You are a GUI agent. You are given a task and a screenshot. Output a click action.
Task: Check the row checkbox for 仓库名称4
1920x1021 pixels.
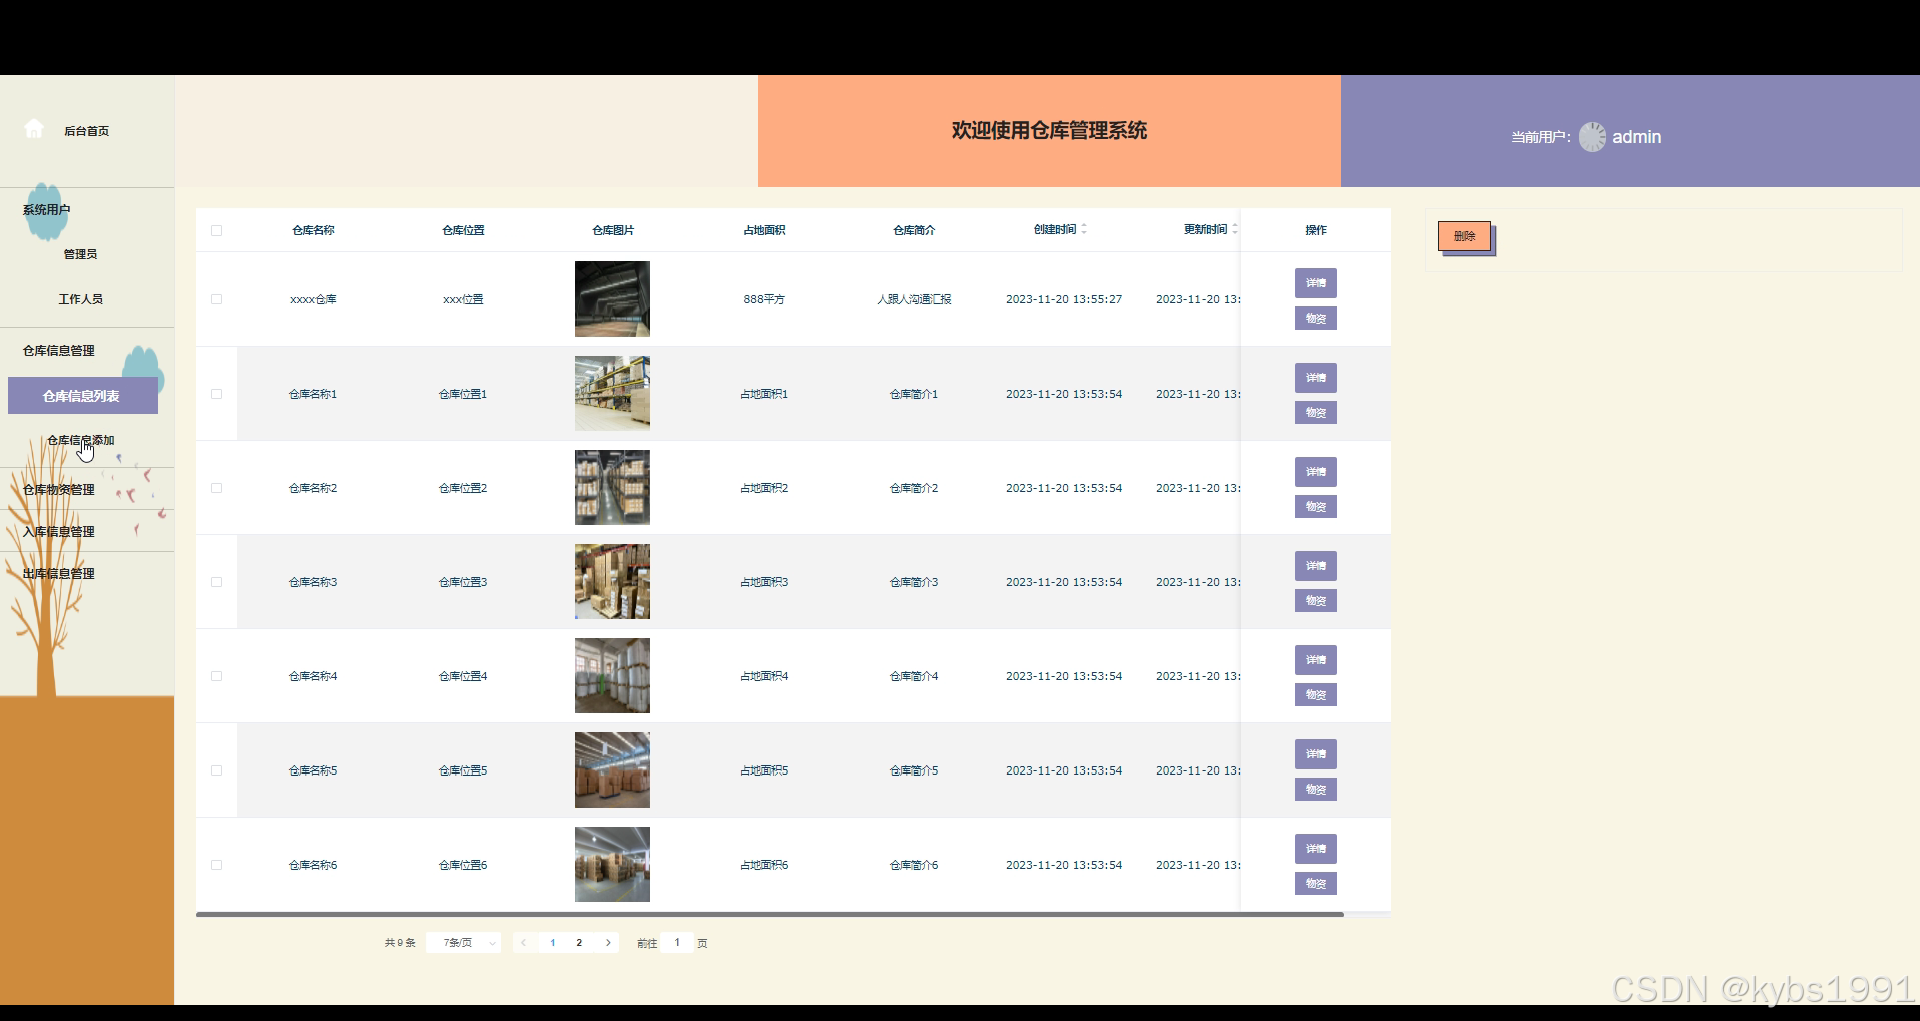(x=216, y=676)
